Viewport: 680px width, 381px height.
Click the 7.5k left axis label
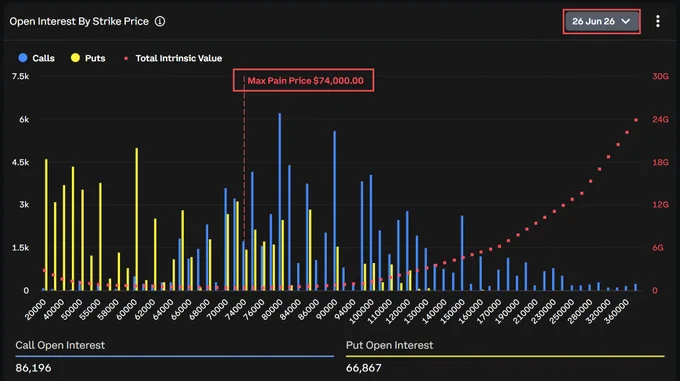(20, 76)
